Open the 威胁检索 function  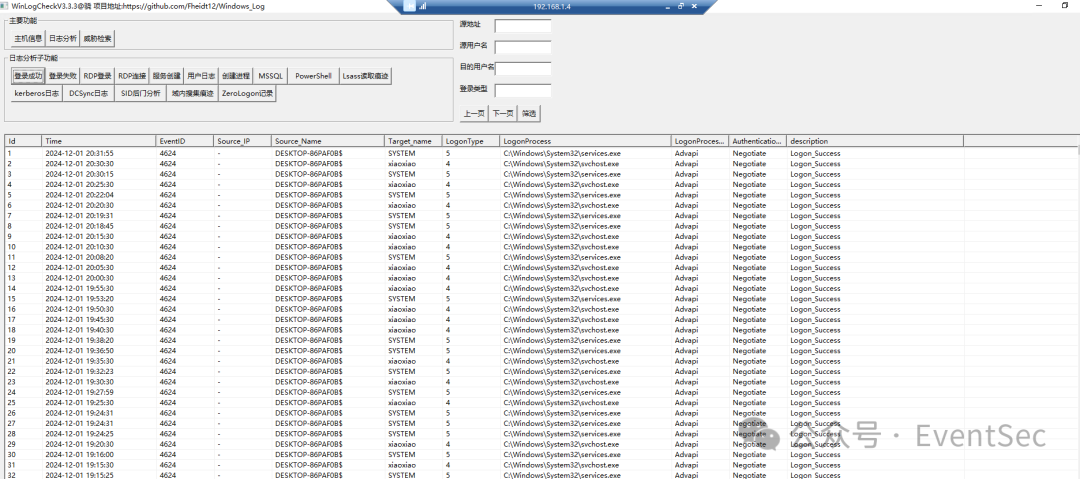[97, 39]
